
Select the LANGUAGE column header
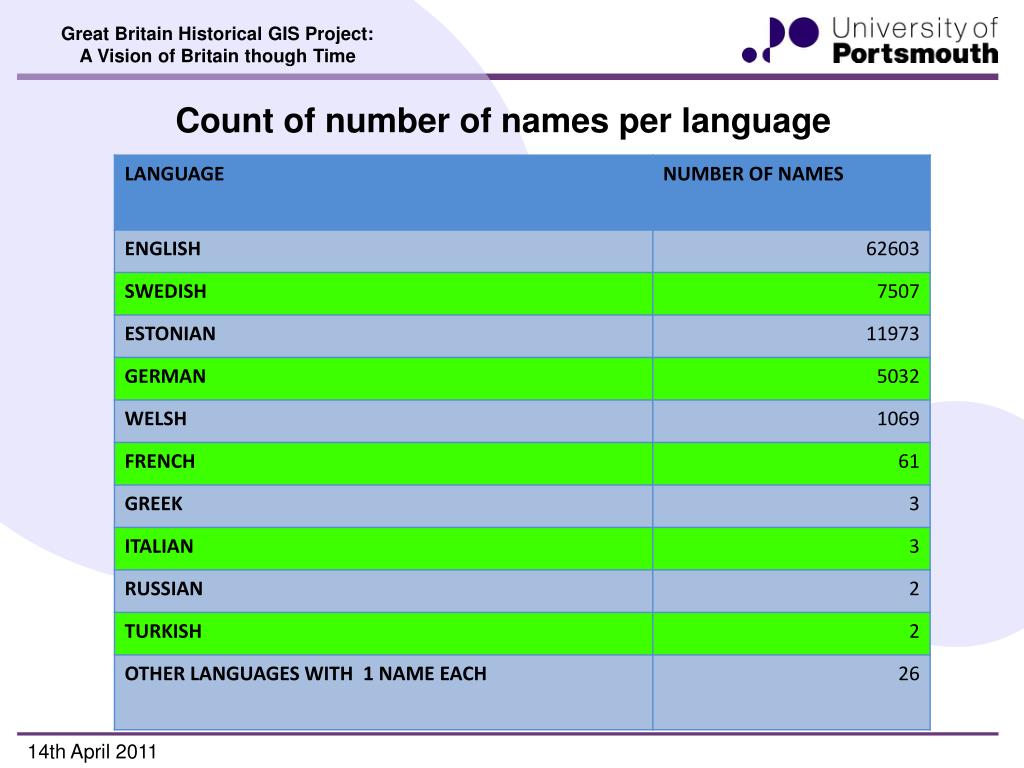174,174
